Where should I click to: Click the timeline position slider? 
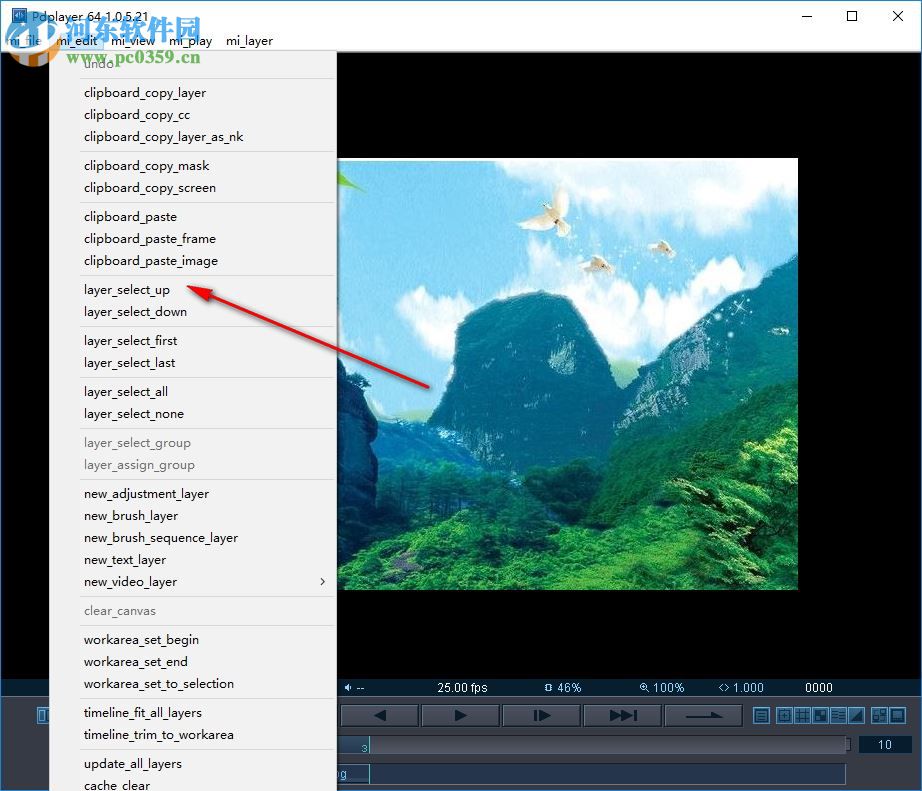[x=600, y=744]
